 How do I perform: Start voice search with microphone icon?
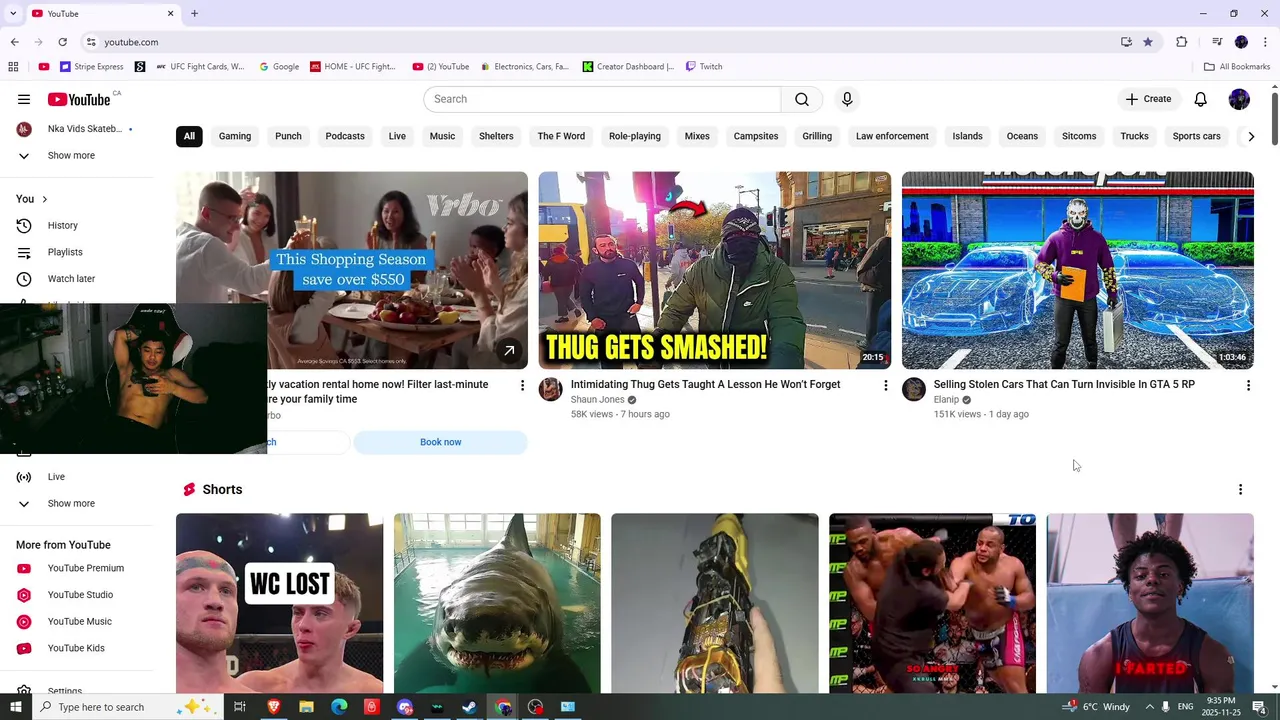click(x=847, y=99)
